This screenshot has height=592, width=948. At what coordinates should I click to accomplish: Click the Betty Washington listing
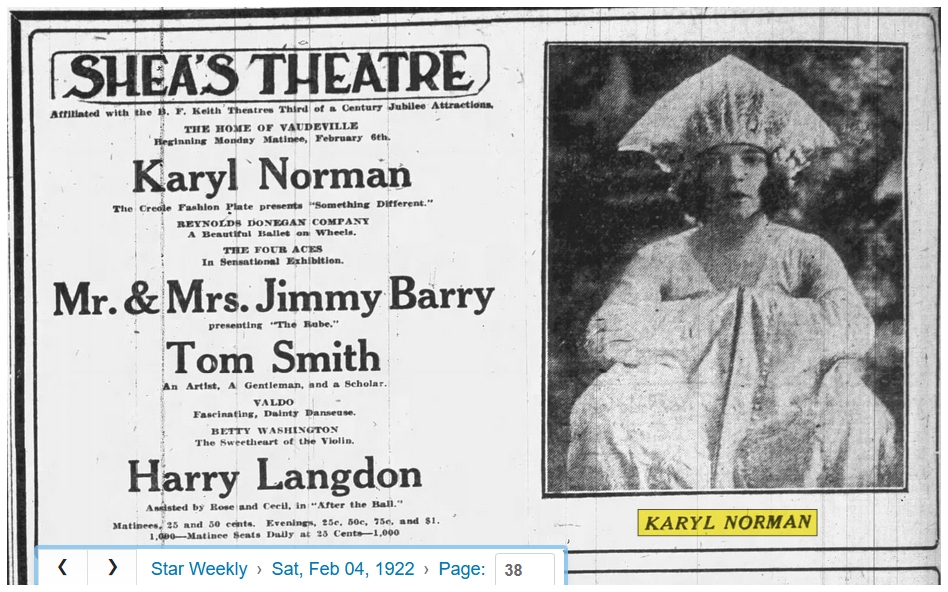274,430
